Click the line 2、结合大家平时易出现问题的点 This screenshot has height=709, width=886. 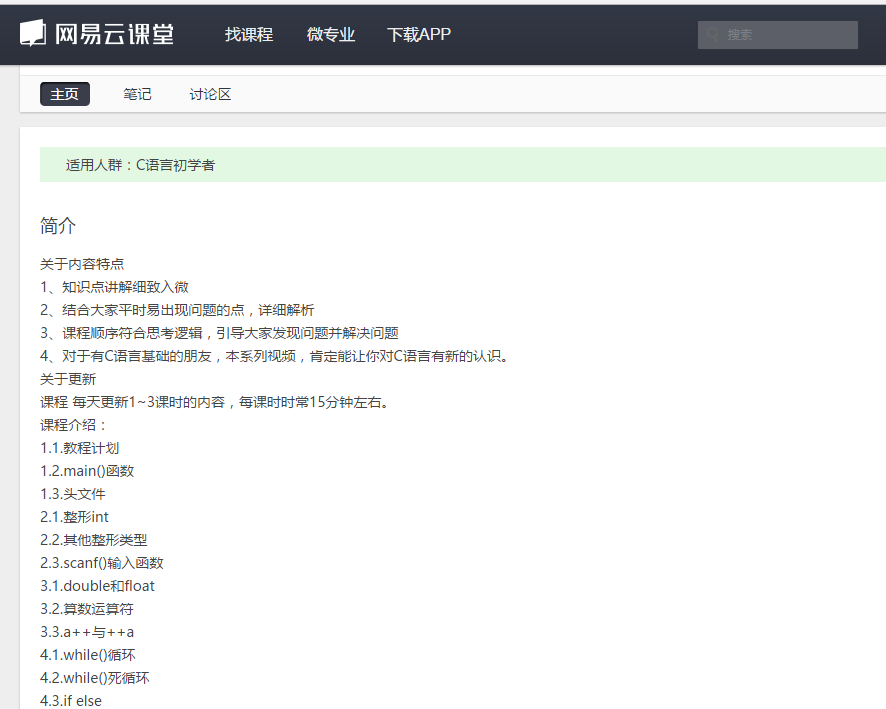[177, 310]
